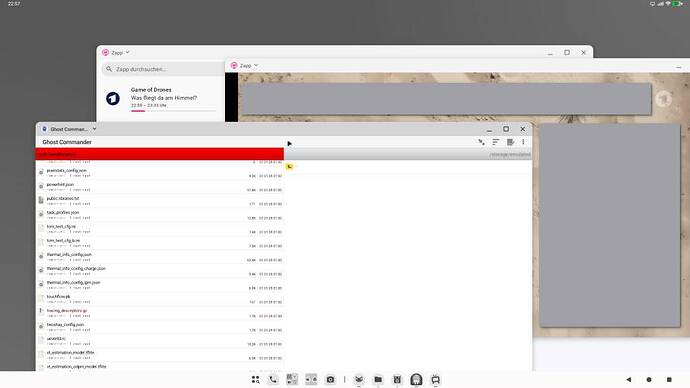Tap the Android recents square button
This screenshot has width=690, height=388.
(x=669, y=380)
